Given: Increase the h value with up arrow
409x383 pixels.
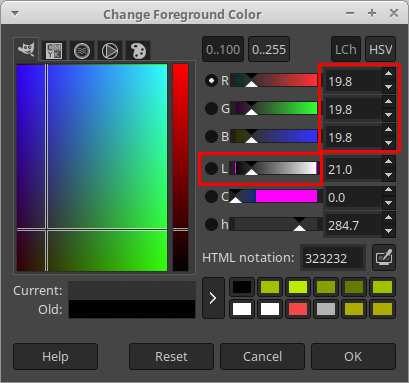Looking at the screenshot, I should (388, 218).
